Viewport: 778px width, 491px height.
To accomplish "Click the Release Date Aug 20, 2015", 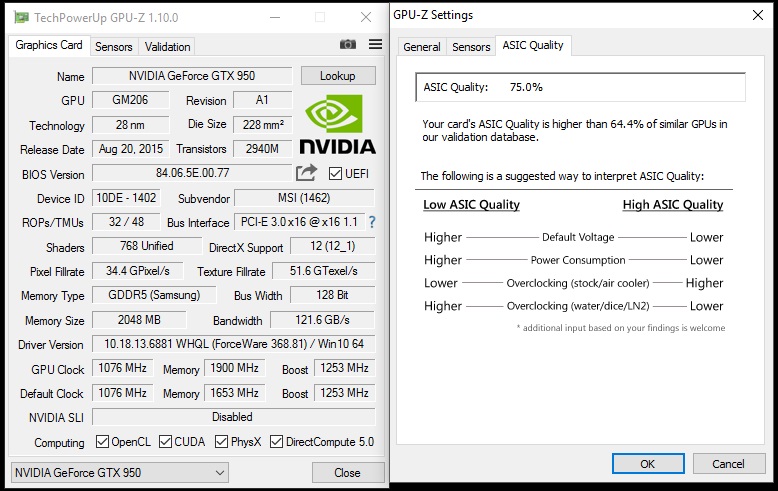I will click(x=130, y=149).
